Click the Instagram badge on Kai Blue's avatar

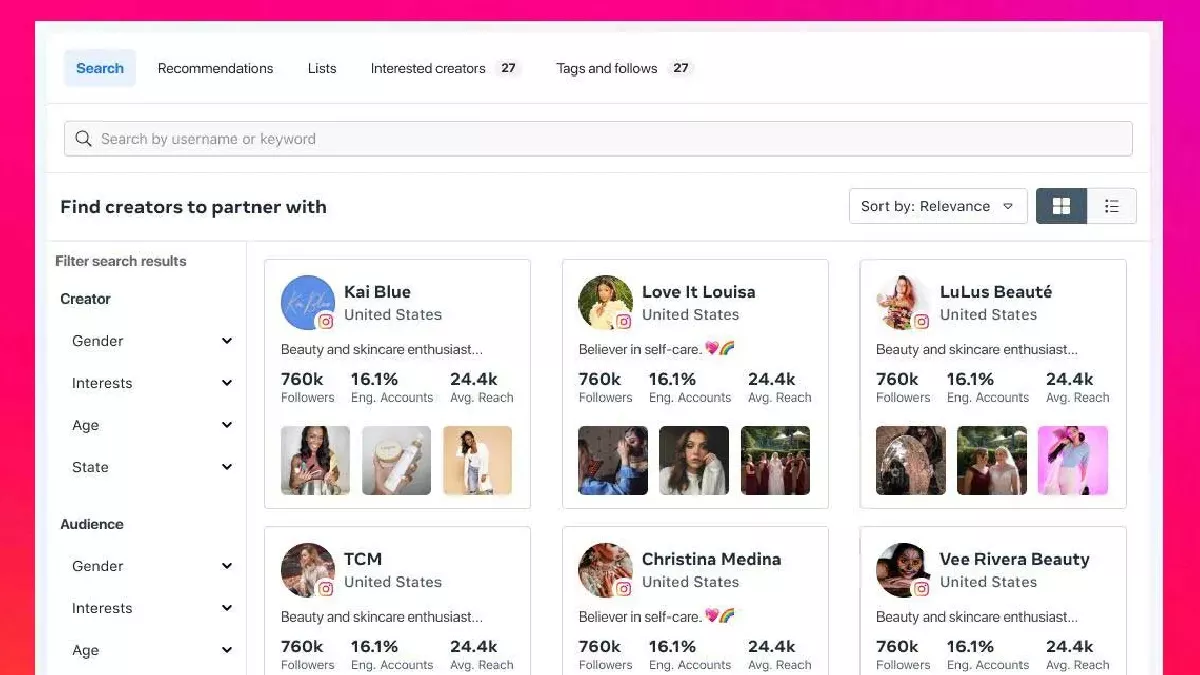(325, 322)
